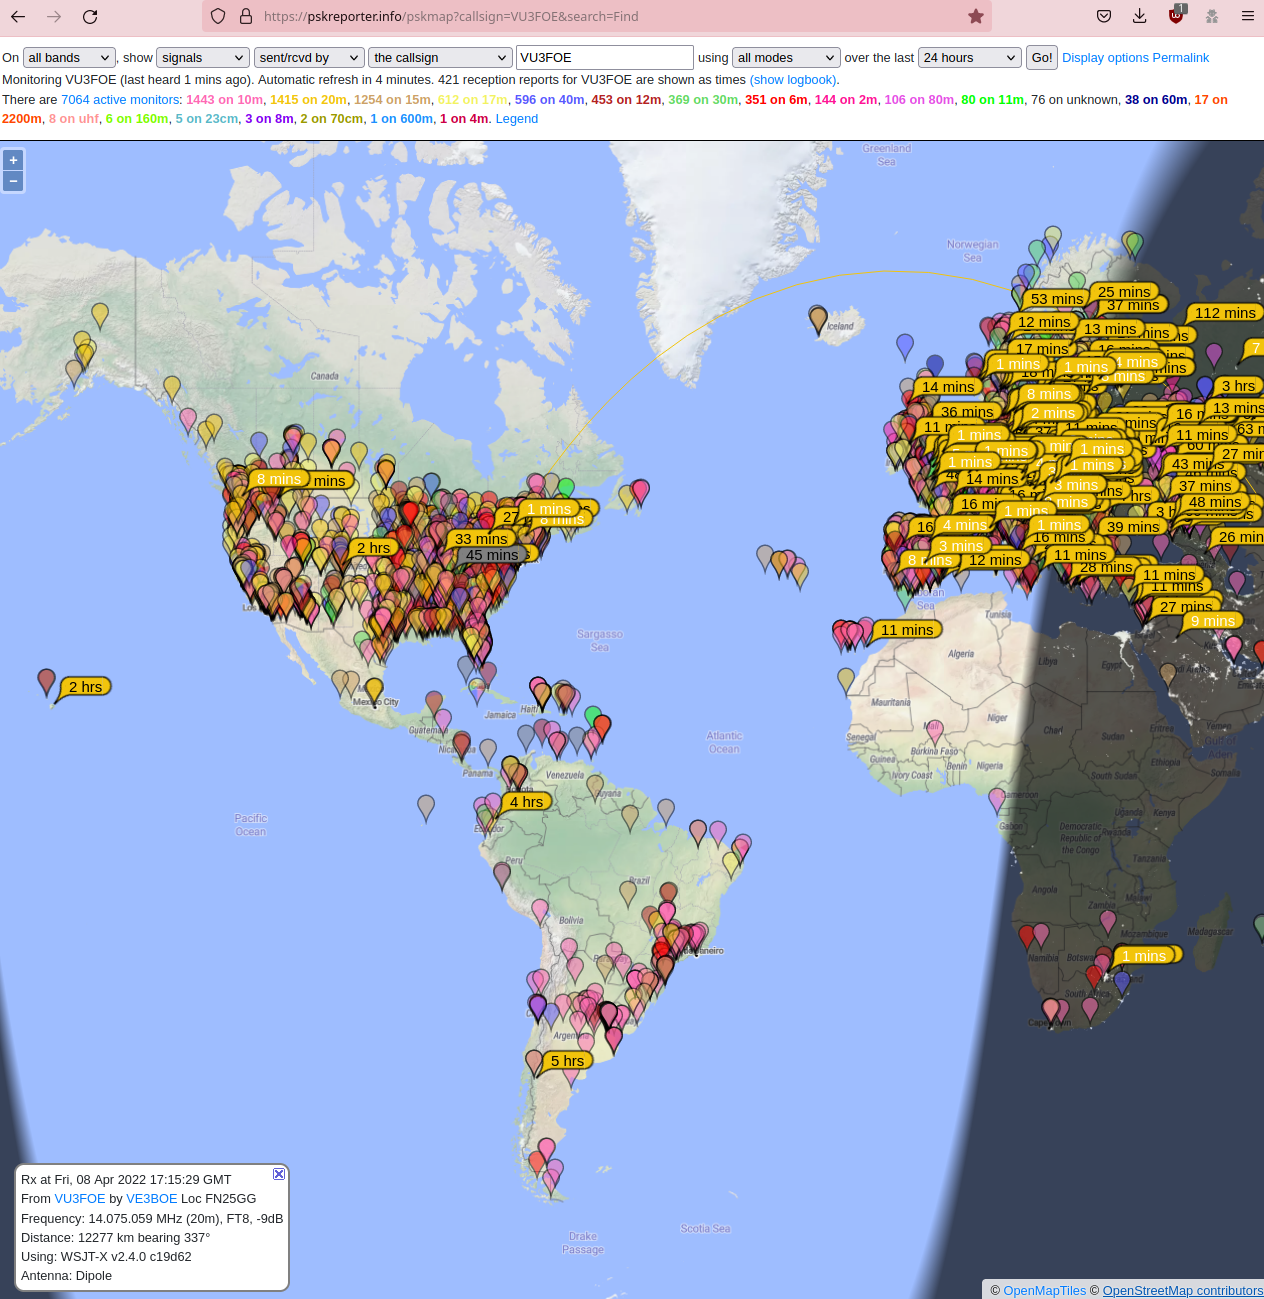Open the 'all modes' dropdown

786,58
